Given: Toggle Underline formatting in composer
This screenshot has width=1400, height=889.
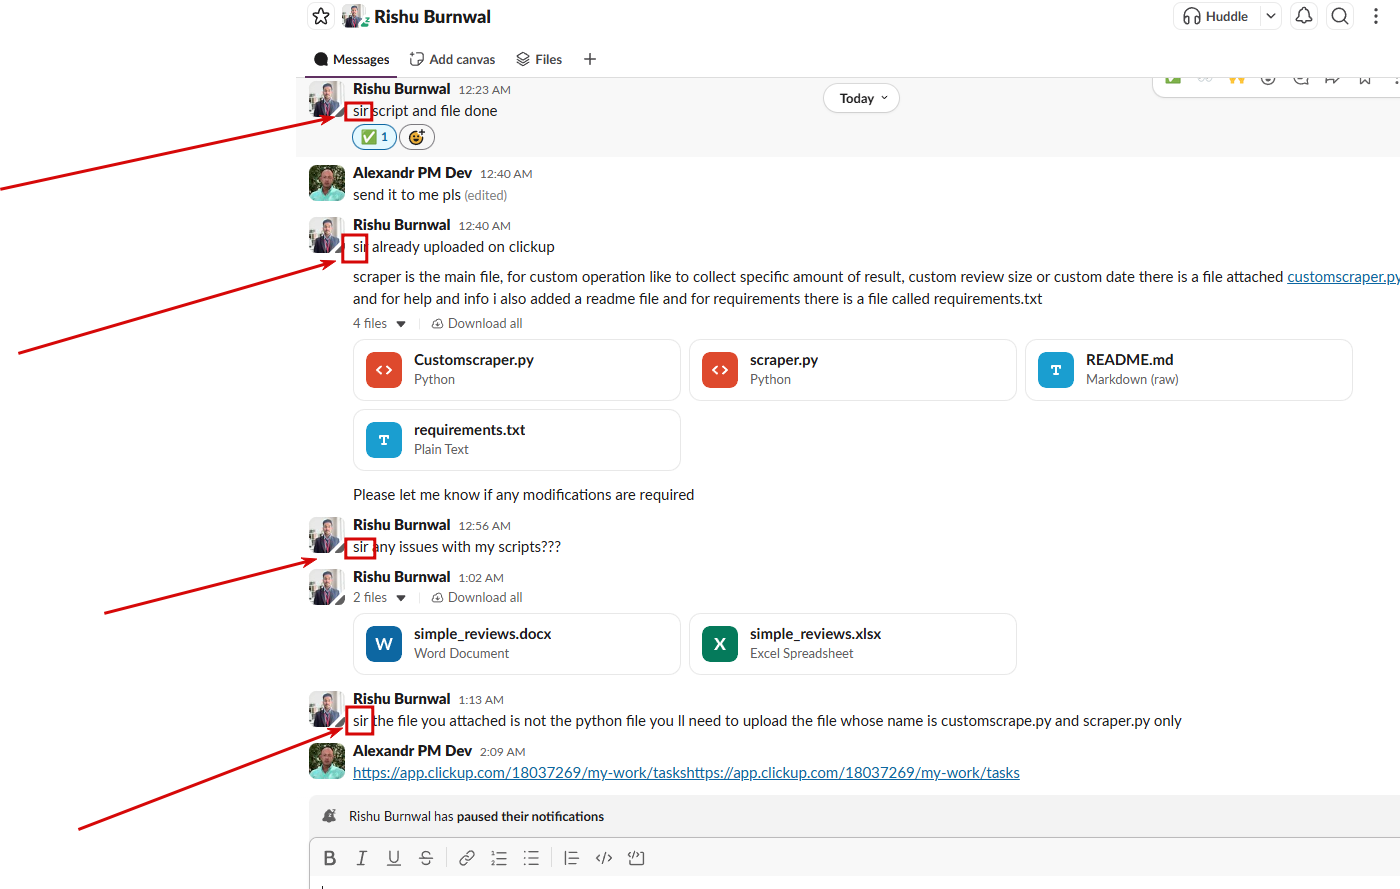Looking at the screenshot, I should coord(394,858).
